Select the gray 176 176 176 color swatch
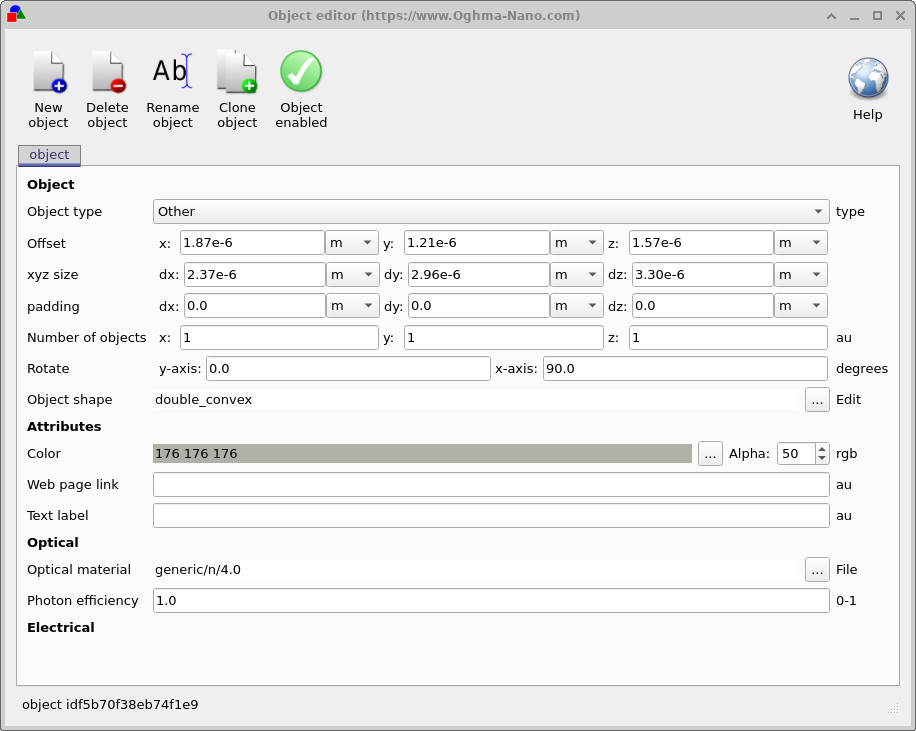This screenshot has height=731, width=916. click(420, 453)
